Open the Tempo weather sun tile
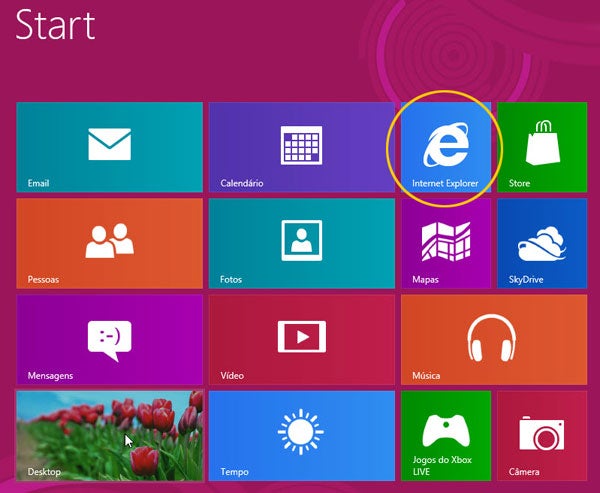The height and width of the screenshot is (493, 600). (x=300, y=433)
